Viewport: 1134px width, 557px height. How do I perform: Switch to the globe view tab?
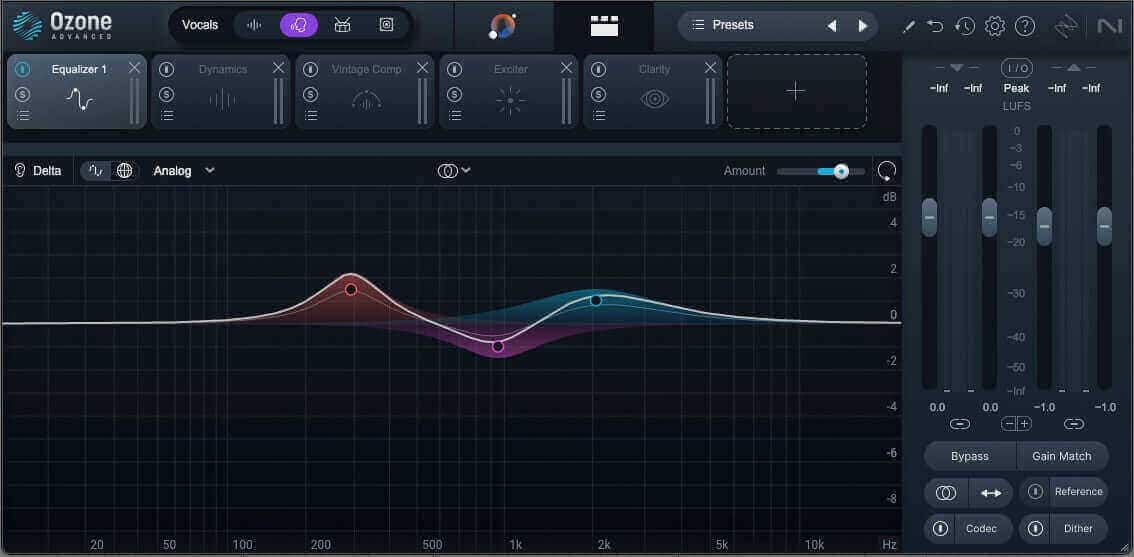(124, 171)
